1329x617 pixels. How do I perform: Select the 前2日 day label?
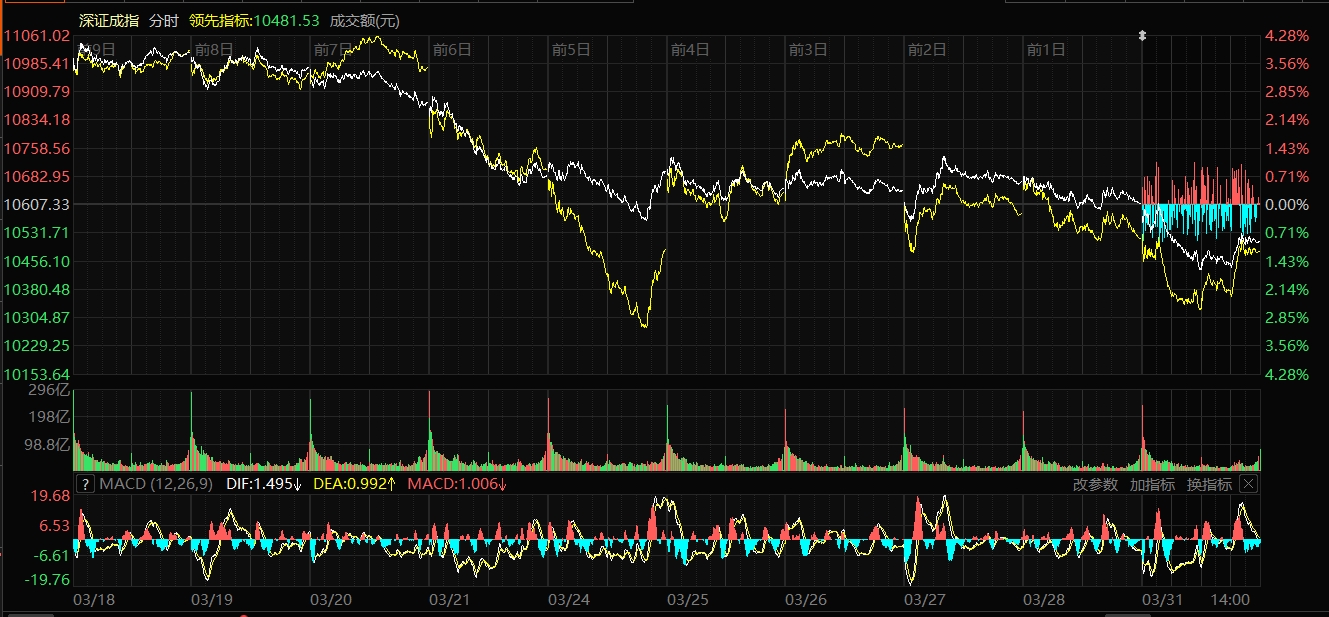point(927,48)
